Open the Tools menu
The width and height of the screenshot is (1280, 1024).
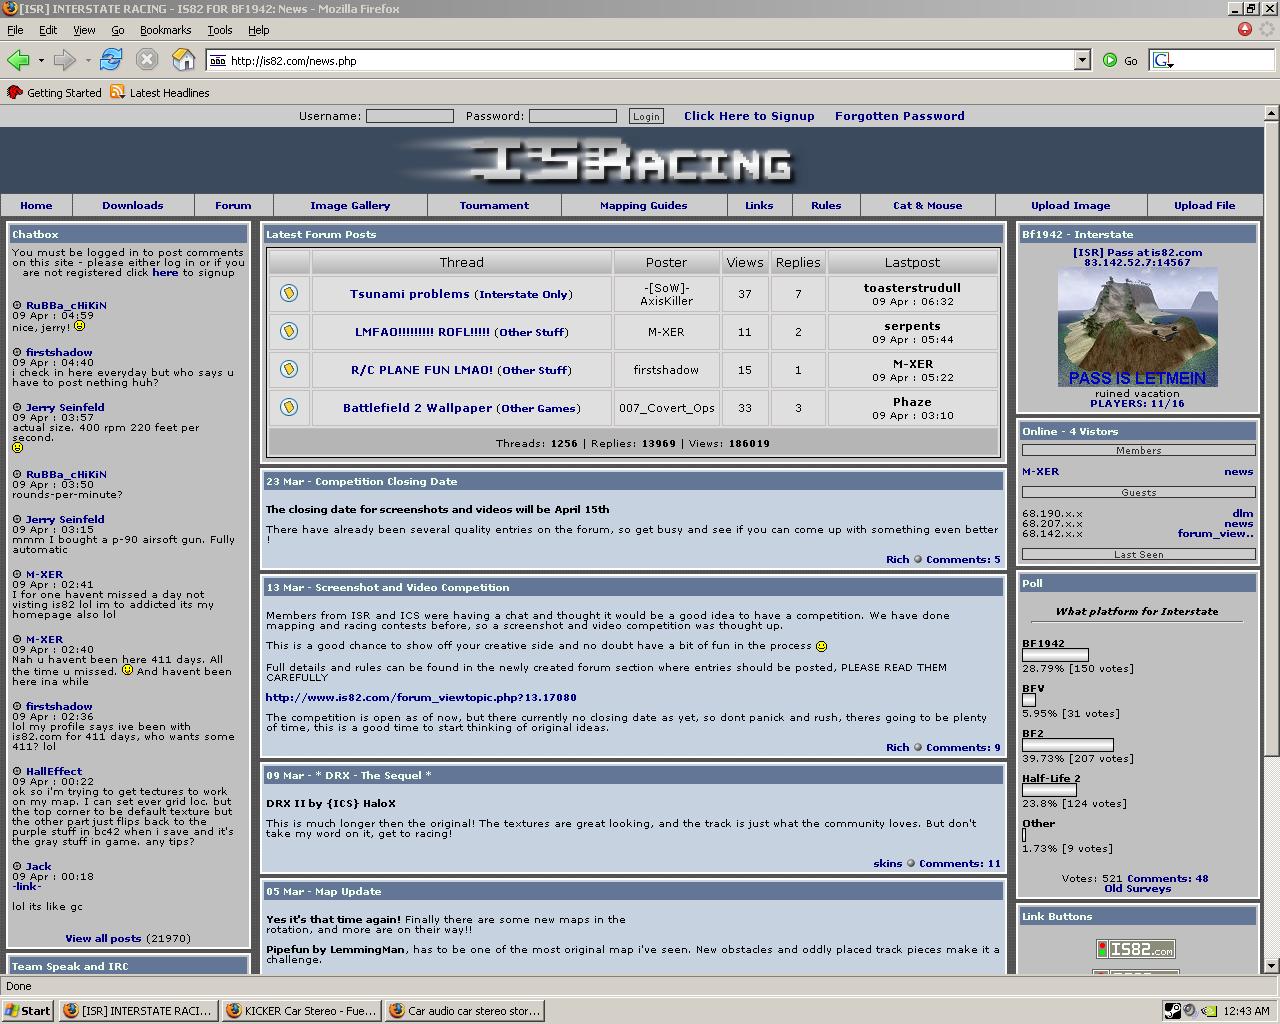tap(220, 30)
